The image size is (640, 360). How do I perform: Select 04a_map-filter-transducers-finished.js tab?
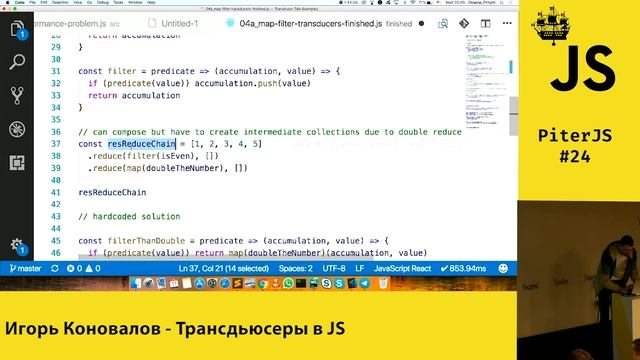[311, 24]
